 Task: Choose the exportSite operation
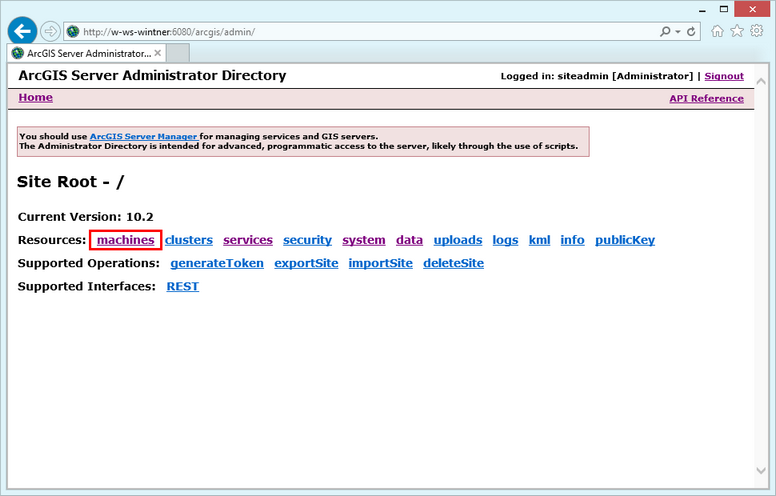(x=306, y=263)
